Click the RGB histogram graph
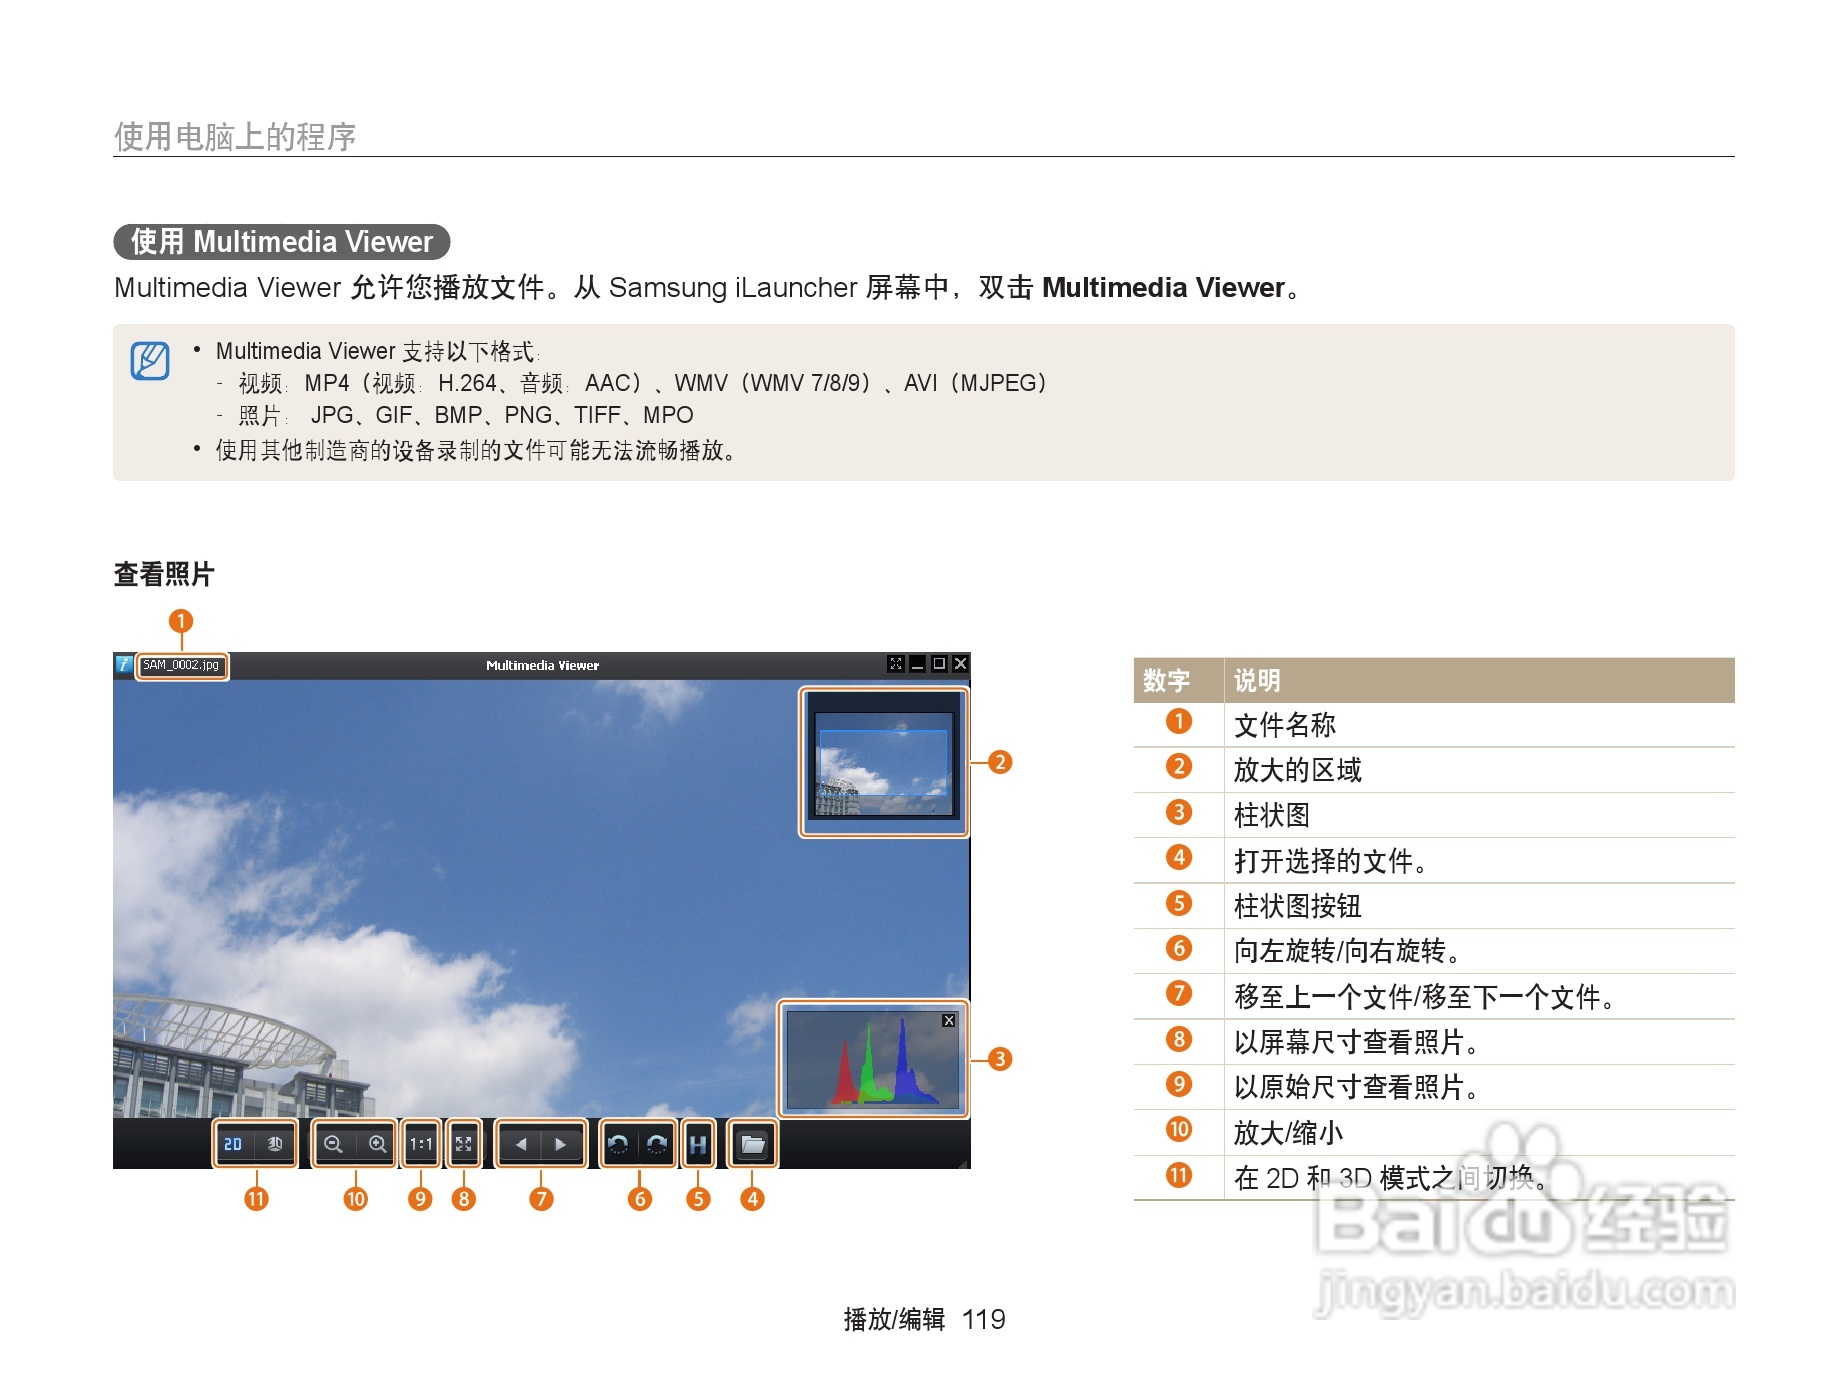 (872, 1060)
